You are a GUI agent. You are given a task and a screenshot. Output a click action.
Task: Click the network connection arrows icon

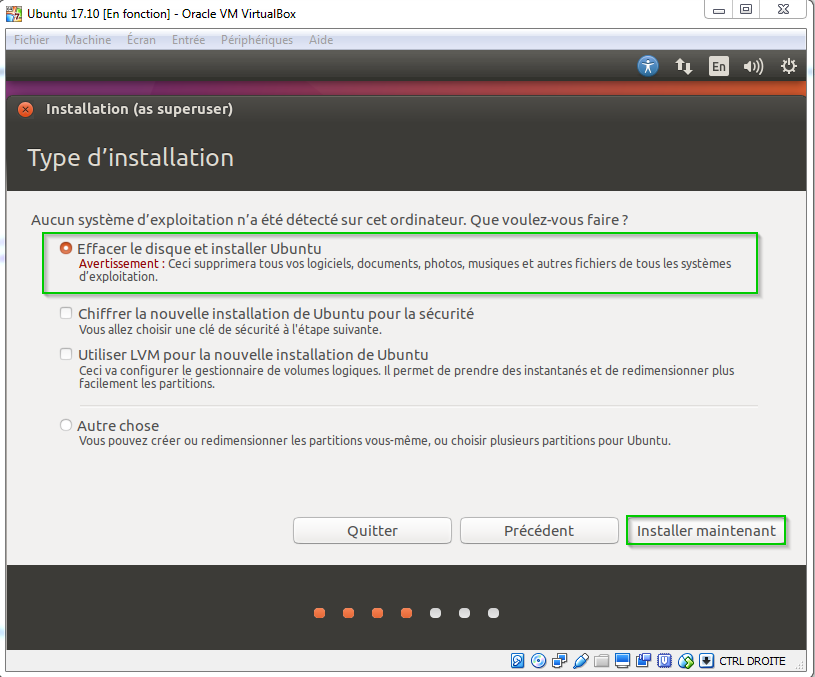(x=684, y=66)
